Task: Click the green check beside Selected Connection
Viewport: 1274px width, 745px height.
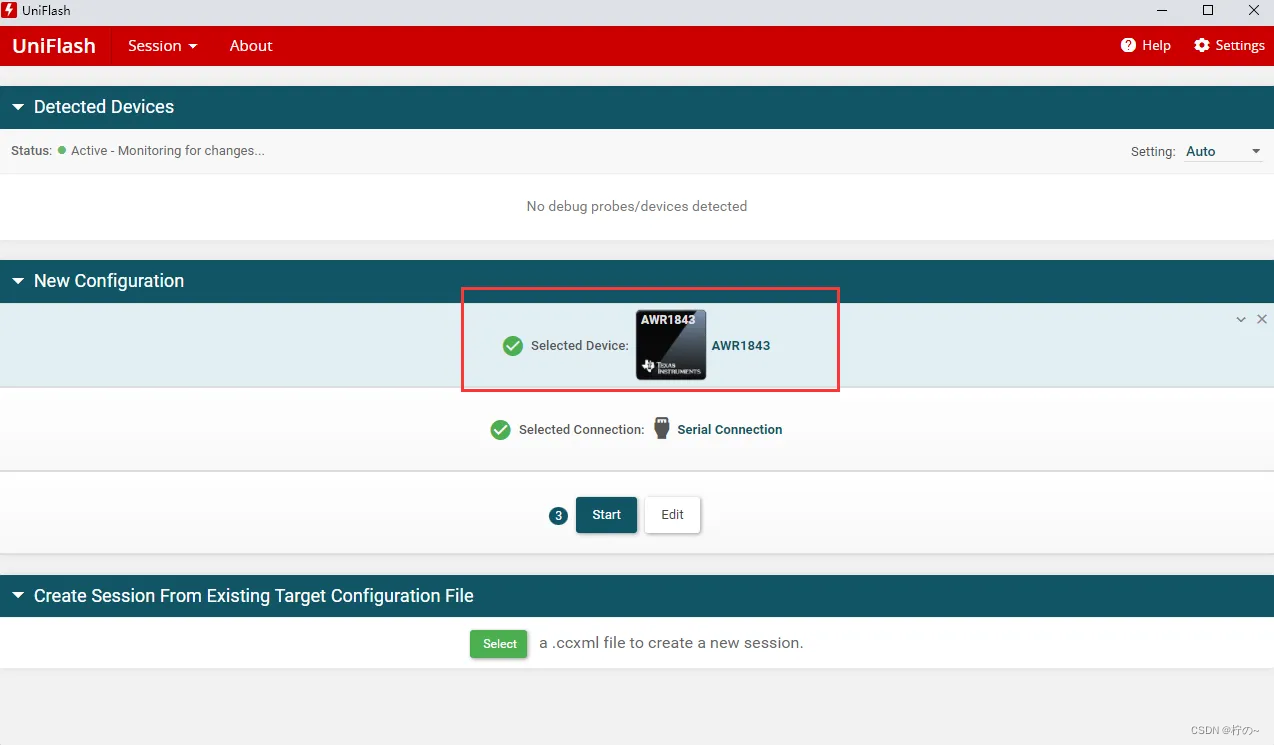Action: pos(501,430)
